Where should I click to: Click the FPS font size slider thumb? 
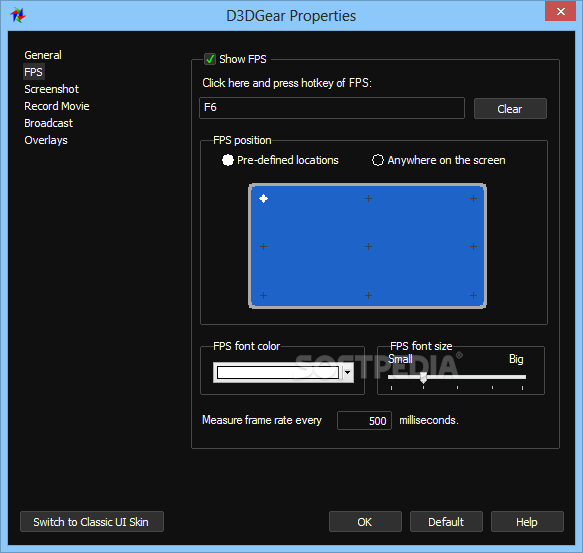pos(423,377)
